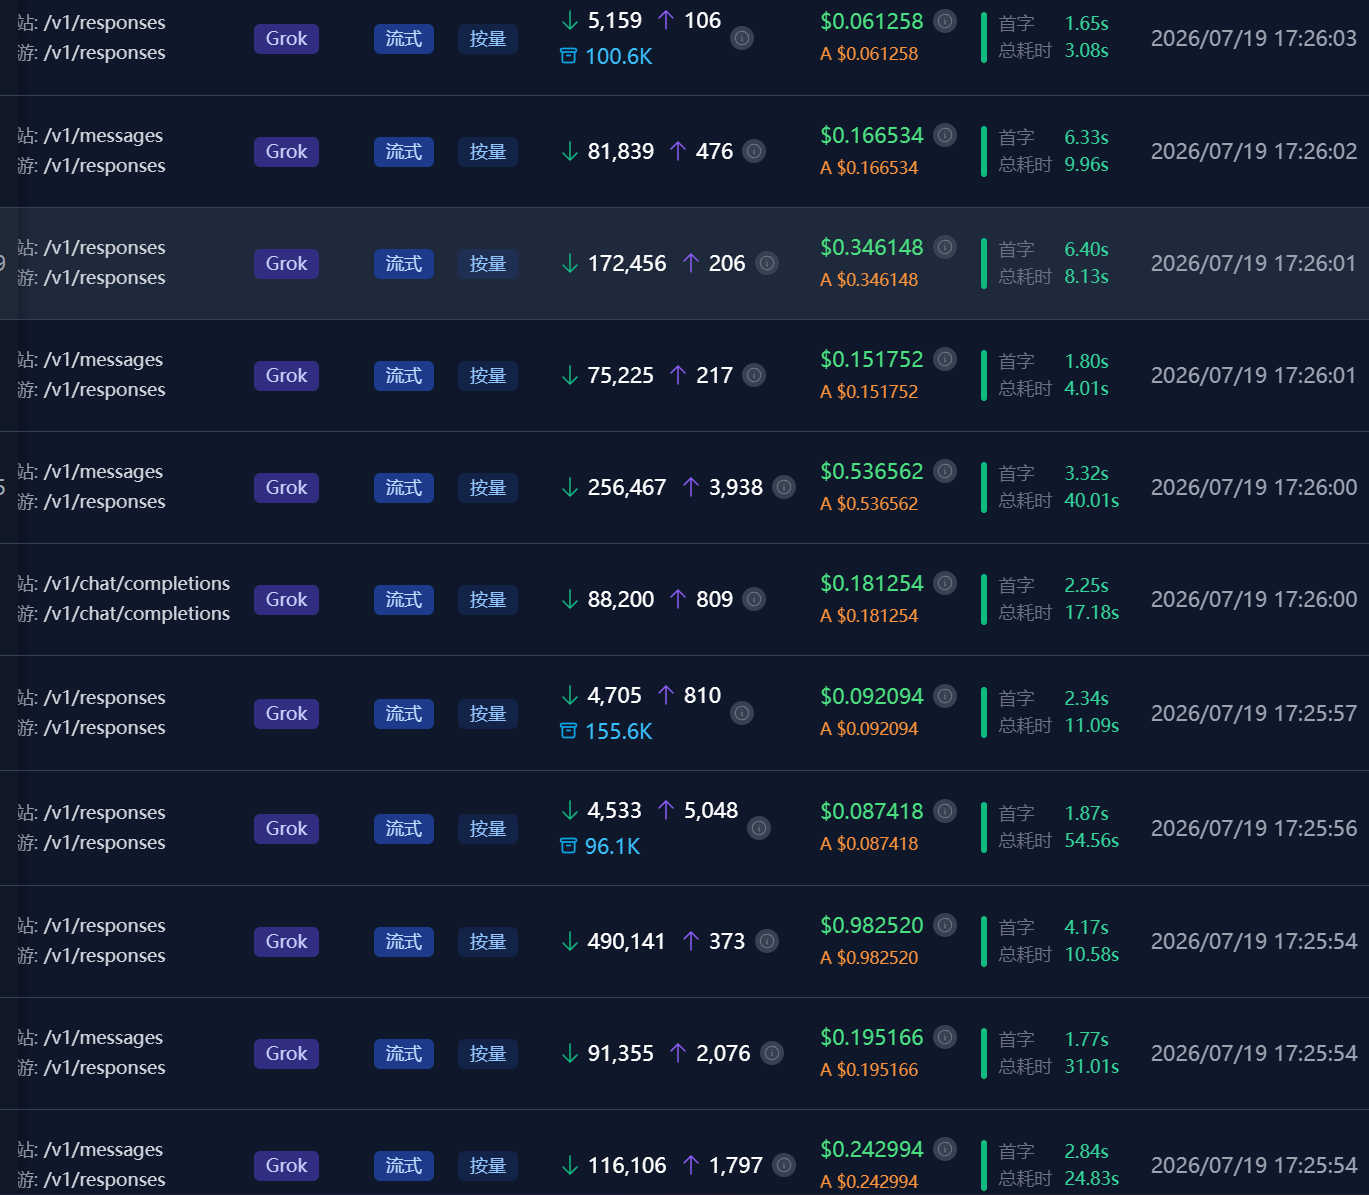
Task: Open the info icon beside cost $0.195166
Action: click(x=945, y=1037)
